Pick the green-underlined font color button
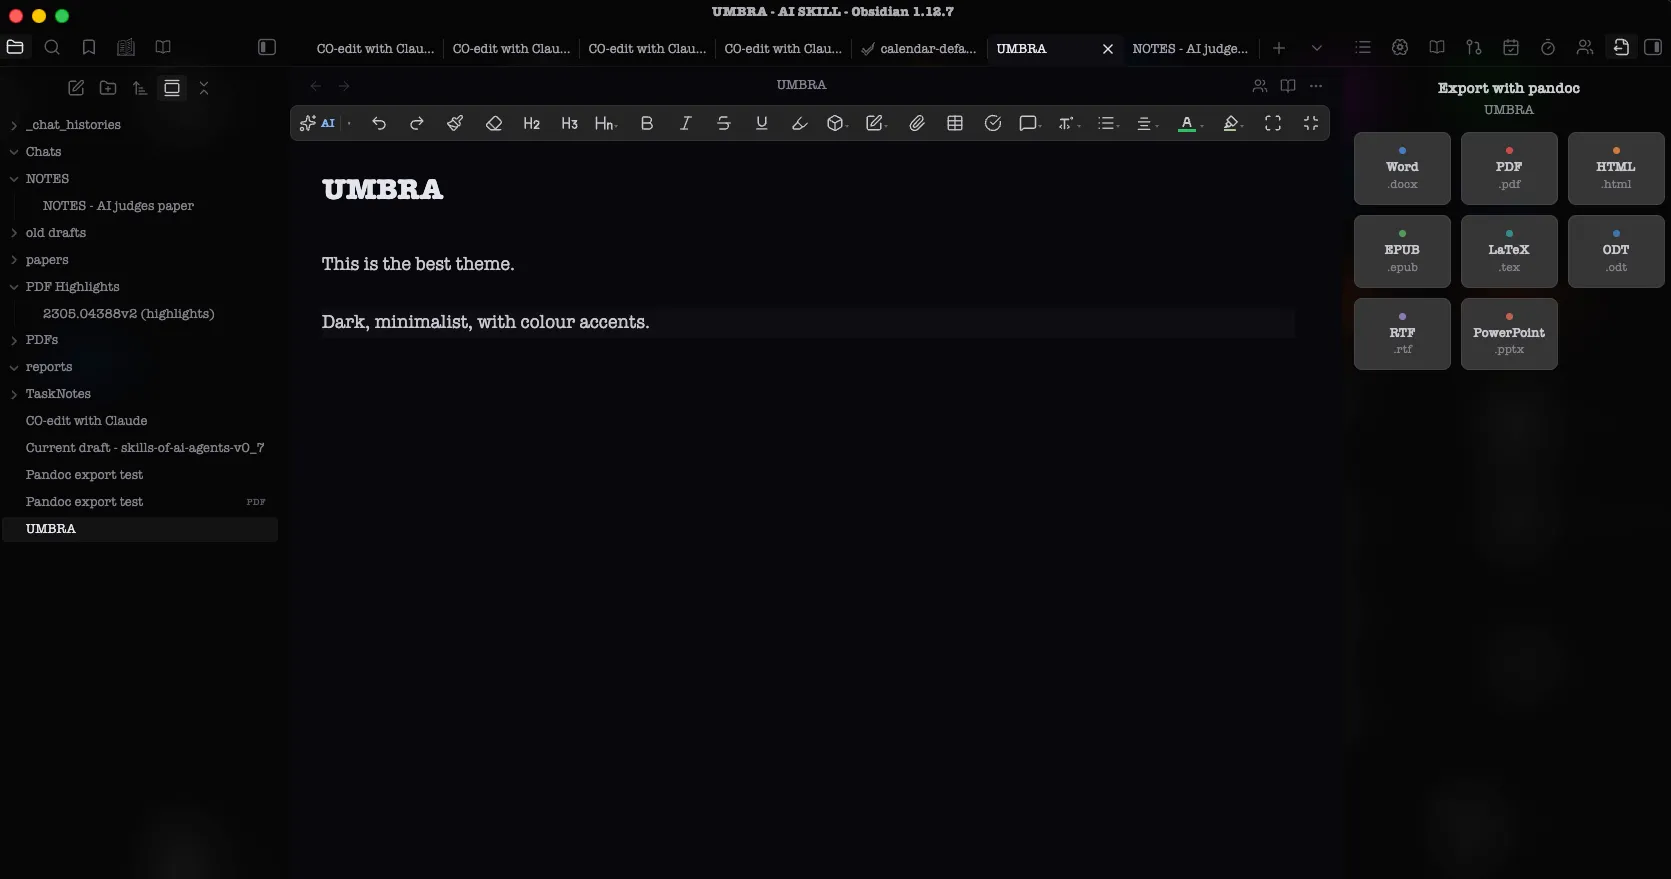 point(1188,123)
